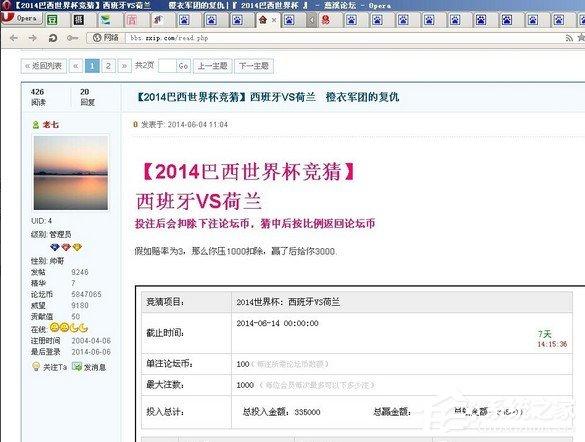Click the gray tab-scroll arrow in tab bar
585x442 pixels.
click(x=312, y=20)
